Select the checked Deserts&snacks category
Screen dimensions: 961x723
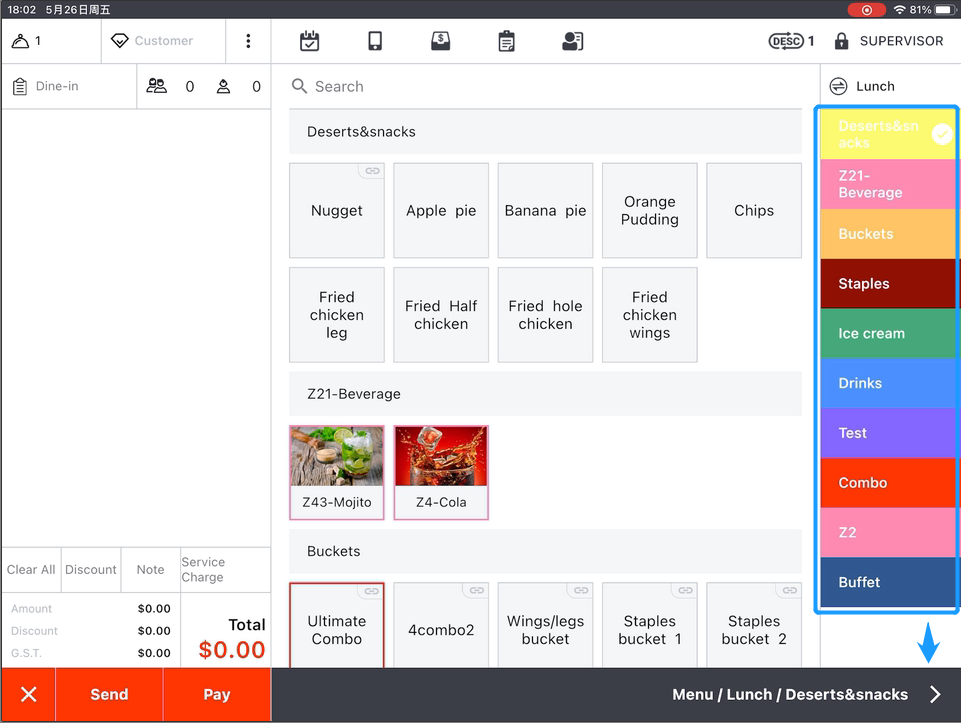(x=887, y=135)
